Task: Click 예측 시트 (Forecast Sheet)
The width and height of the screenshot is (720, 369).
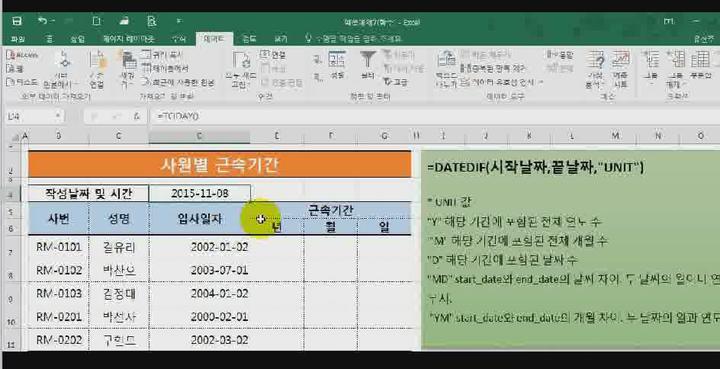Action: [620, 70]
